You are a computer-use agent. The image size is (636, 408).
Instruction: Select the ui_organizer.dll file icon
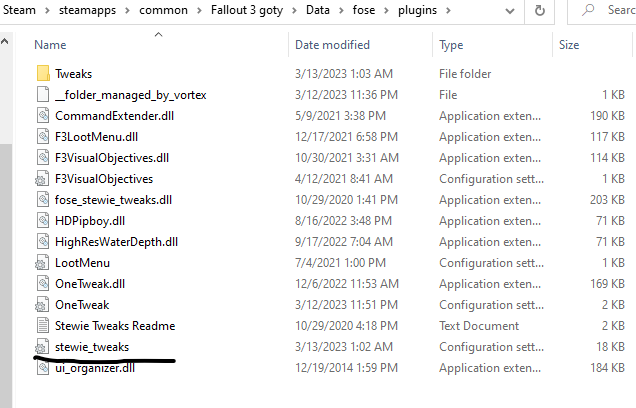point(42,368)
